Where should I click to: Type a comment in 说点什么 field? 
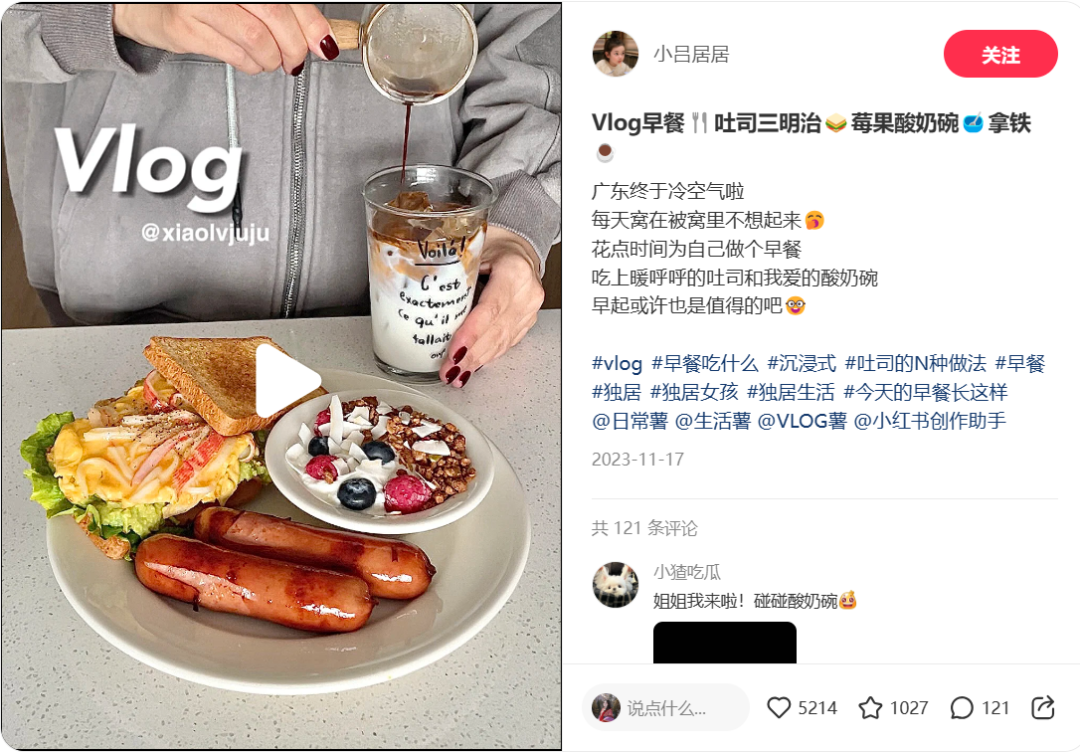[665, 707]
